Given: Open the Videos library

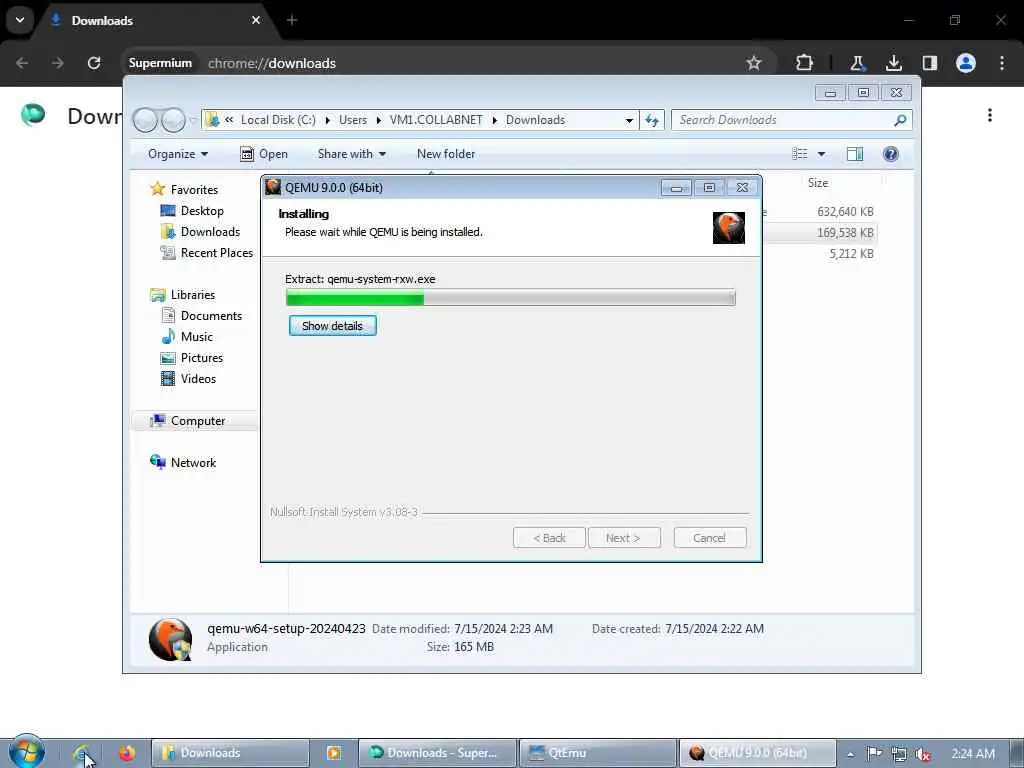Looking at the screenshot, I should click(x=198, y=378).
